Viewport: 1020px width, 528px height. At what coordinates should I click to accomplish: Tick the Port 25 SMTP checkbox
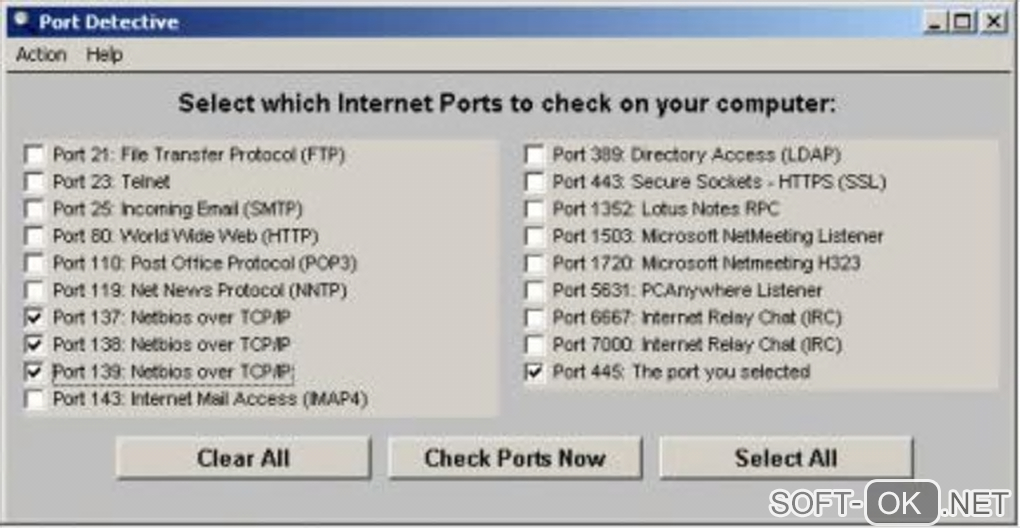click(x=35, y=209)
